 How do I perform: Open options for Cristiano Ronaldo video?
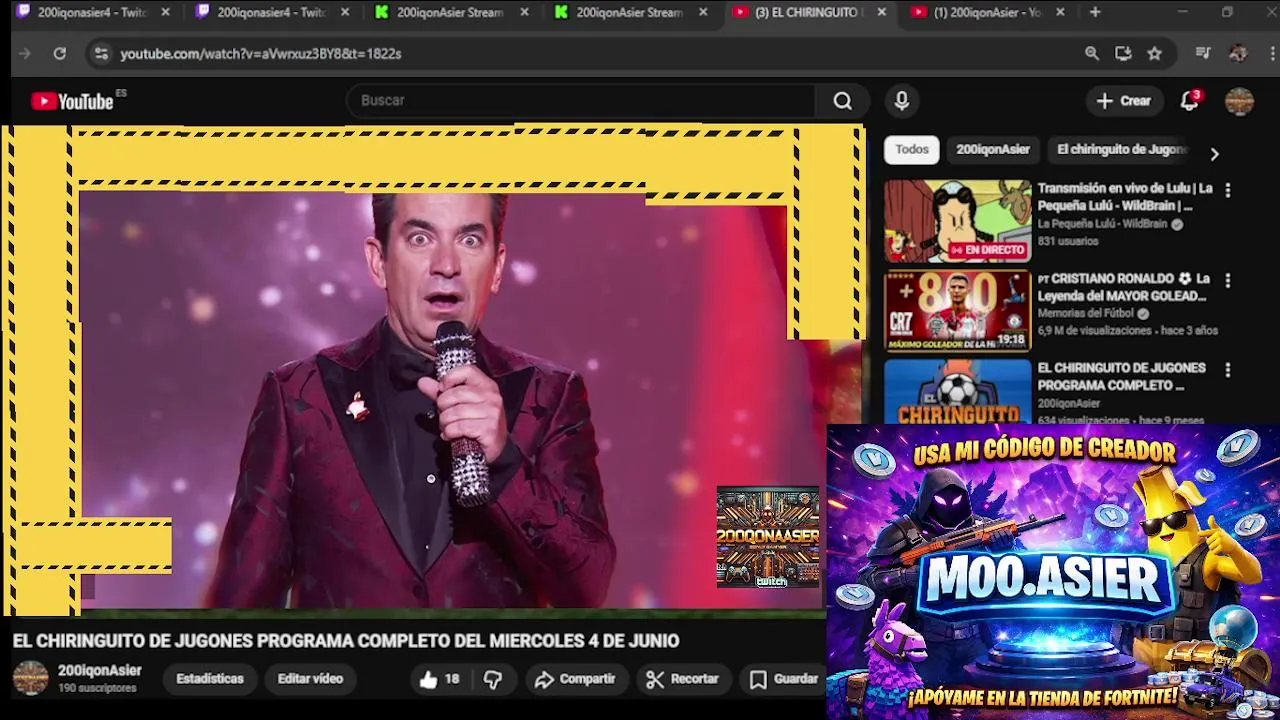[1228, 281]
